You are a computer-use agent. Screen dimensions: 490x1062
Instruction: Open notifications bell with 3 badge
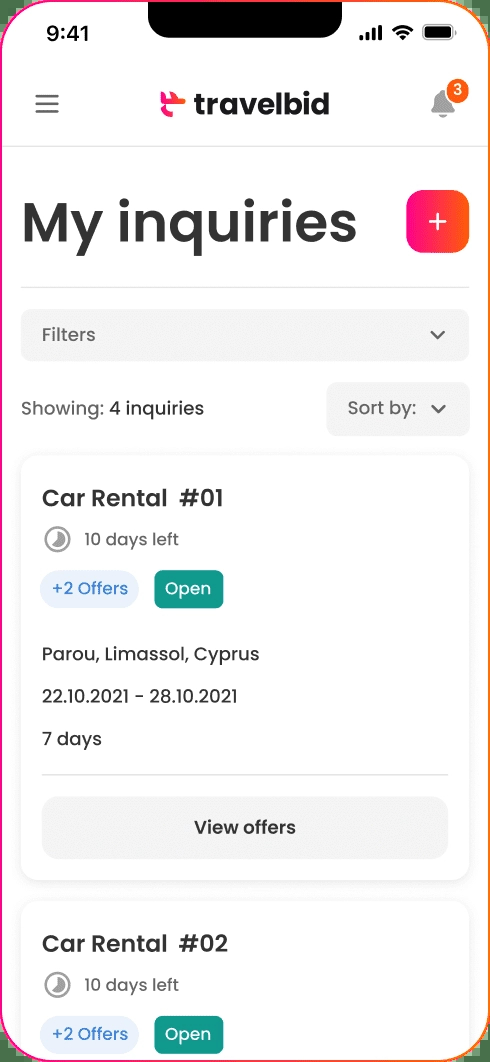pyautogui.click(x=446, y=102)
